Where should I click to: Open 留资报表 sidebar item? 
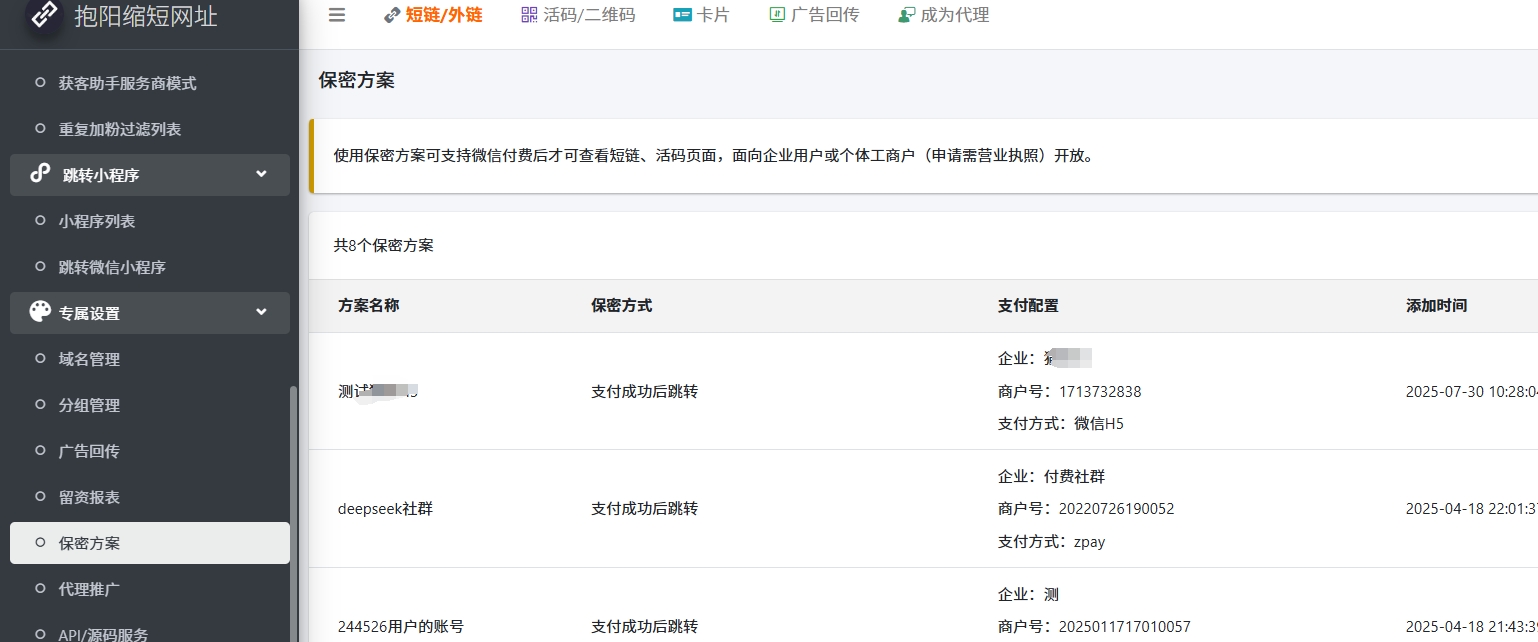pyautogui.click(x=89, y=497)
